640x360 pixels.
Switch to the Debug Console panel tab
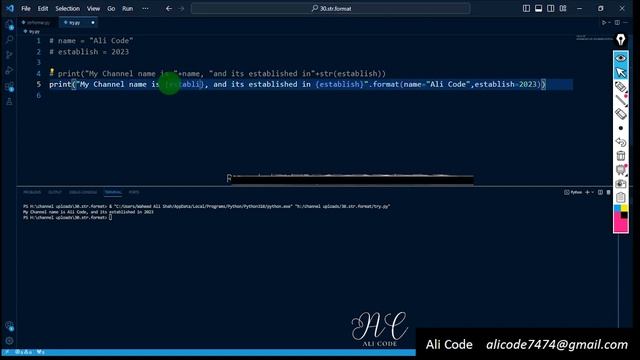tap(83, 192)
